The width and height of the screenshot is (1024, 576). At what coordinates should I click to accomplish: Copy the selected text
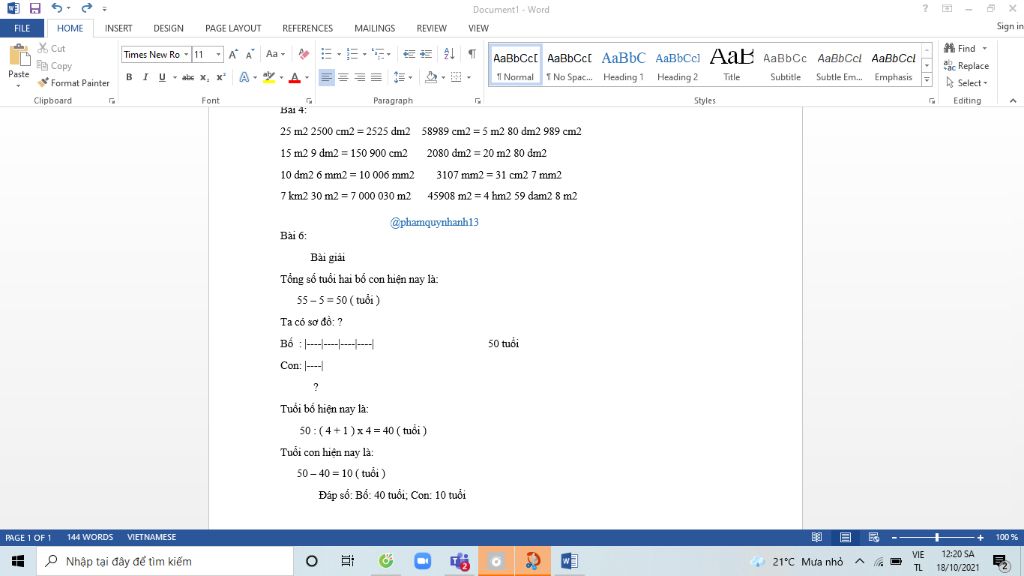[x=54, y=65]
